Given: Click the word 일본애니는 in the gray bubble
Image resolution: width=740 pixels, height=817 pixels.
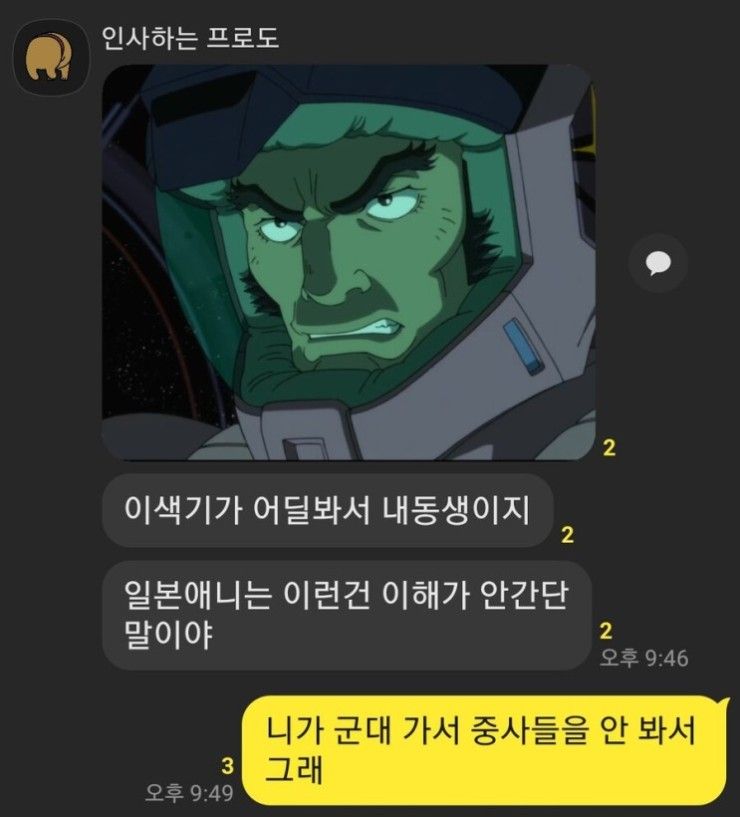Looking at the screenshot, I should click(198, 595).
